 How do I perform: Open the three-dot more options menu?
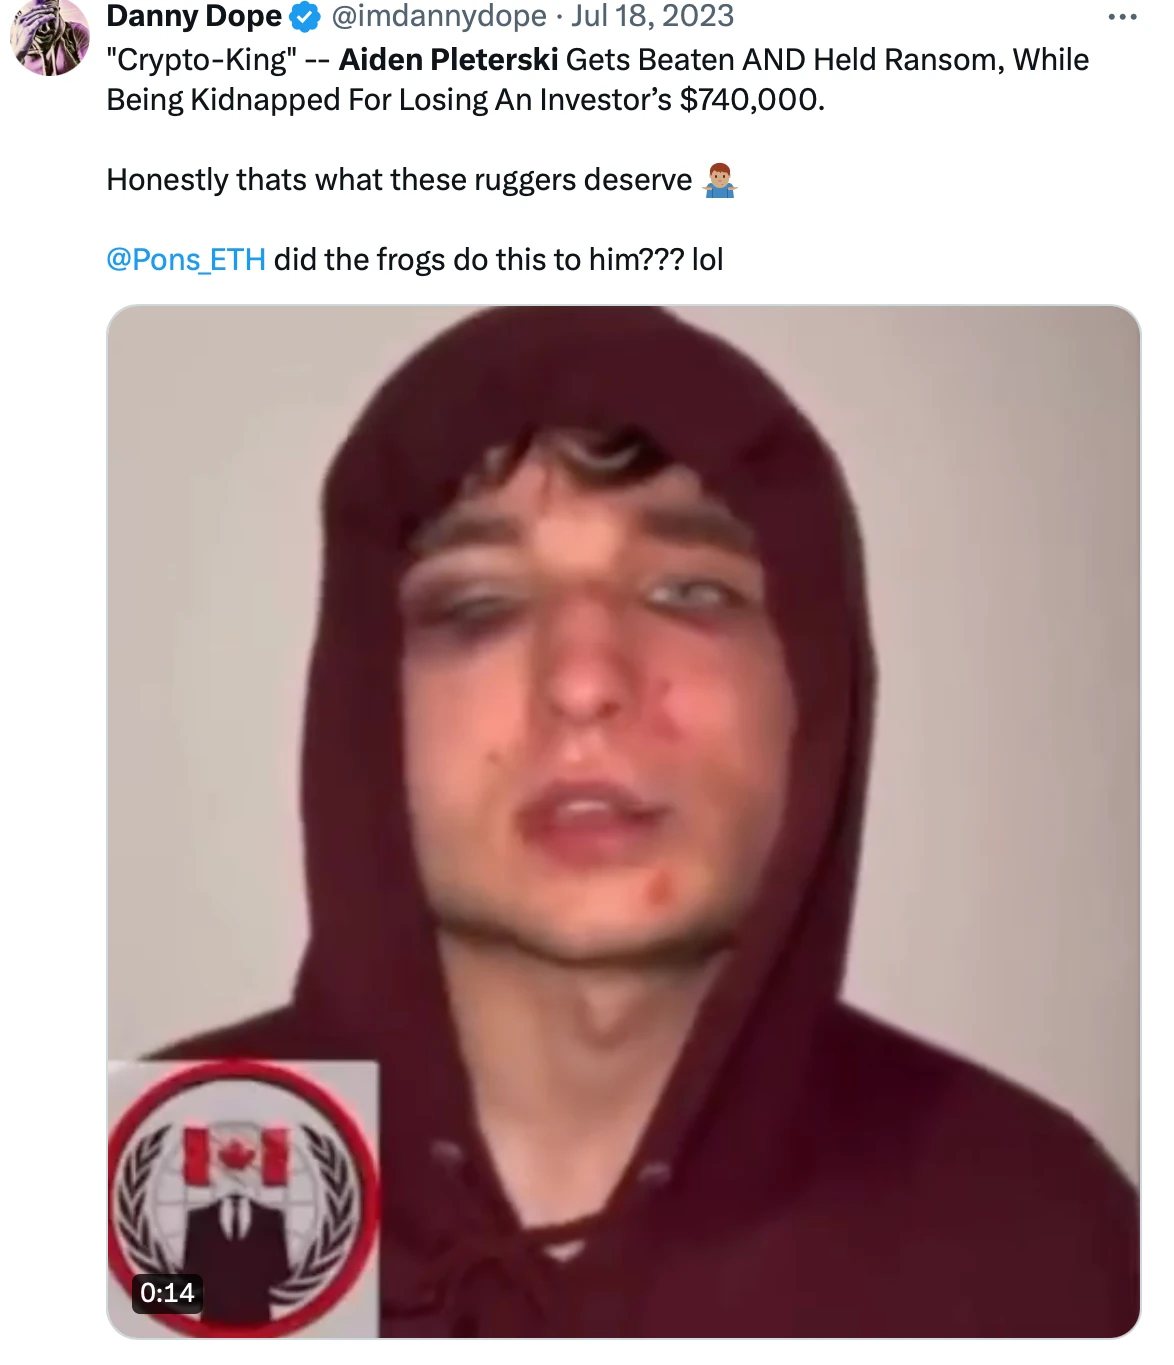tap(1122, 16)
